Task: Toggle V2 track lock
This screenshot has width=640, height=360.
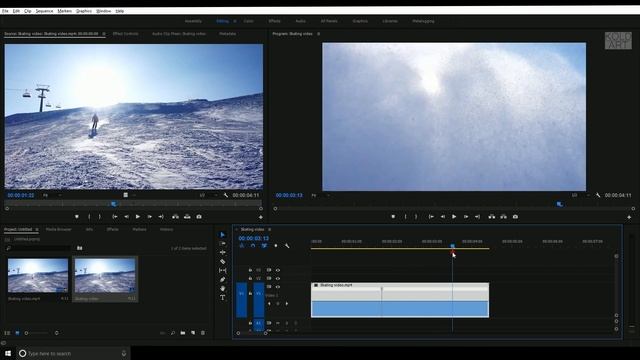Action: pyautogui.click(x=250, y=278)
